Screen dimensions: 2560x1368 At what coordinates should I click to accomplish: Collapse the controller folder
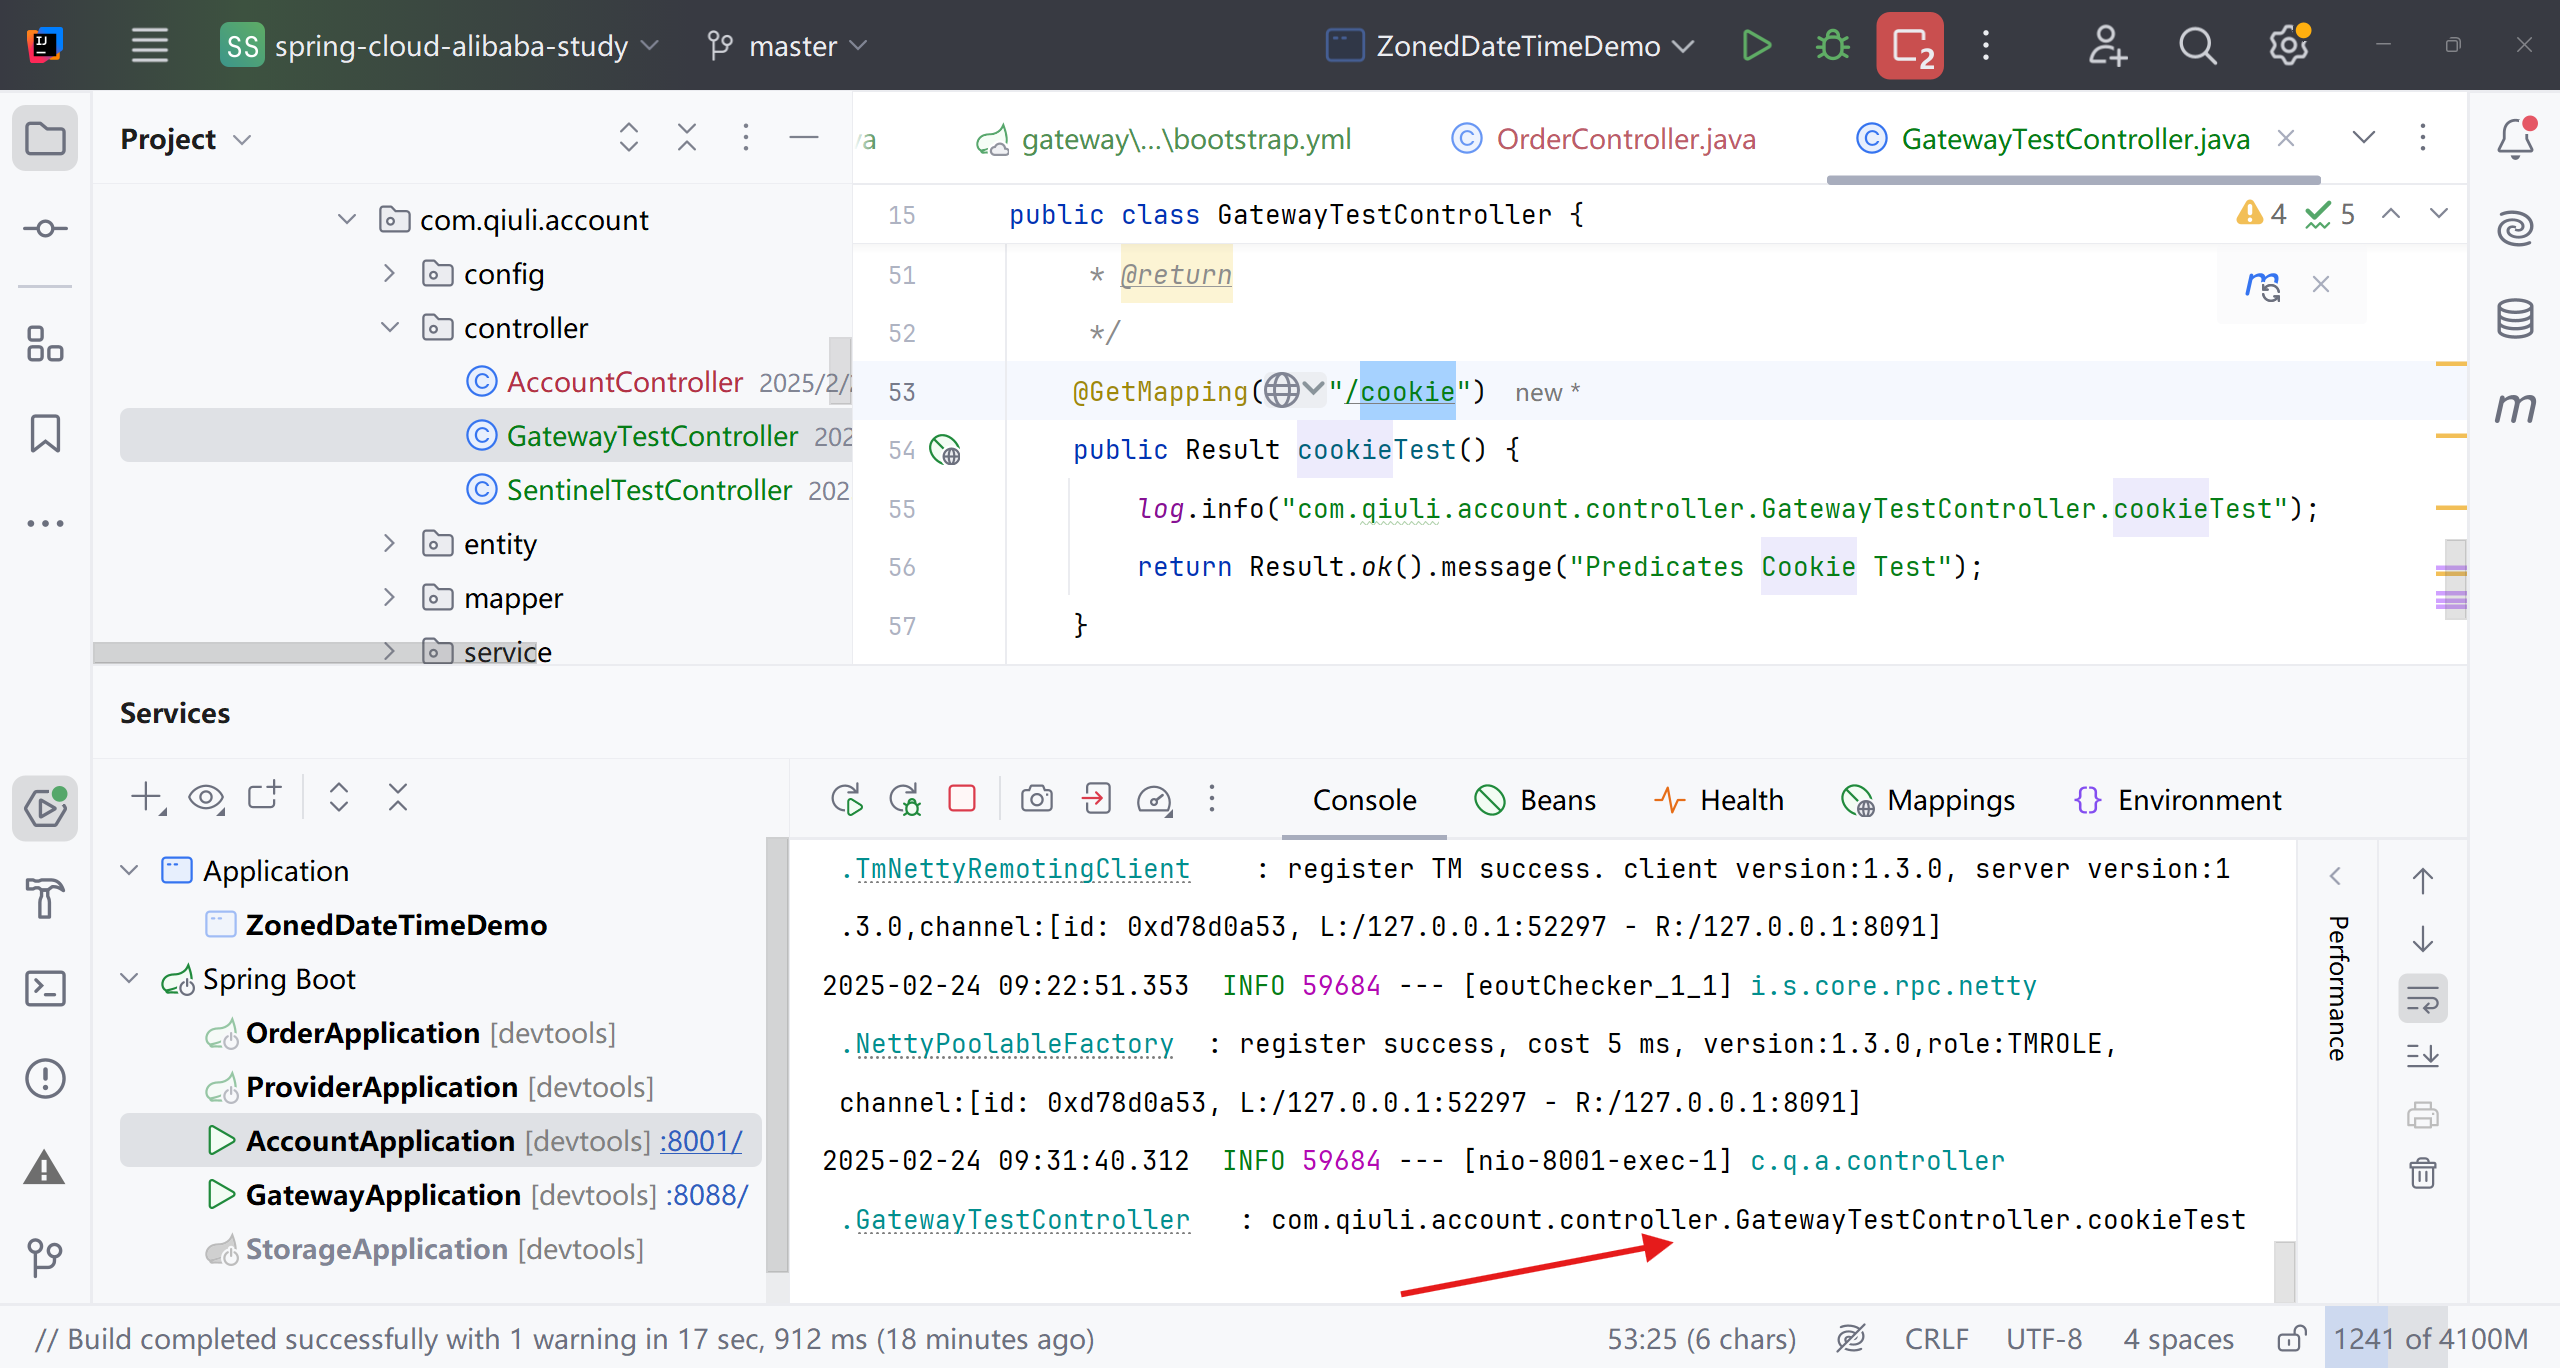click(x=390, y=327)
